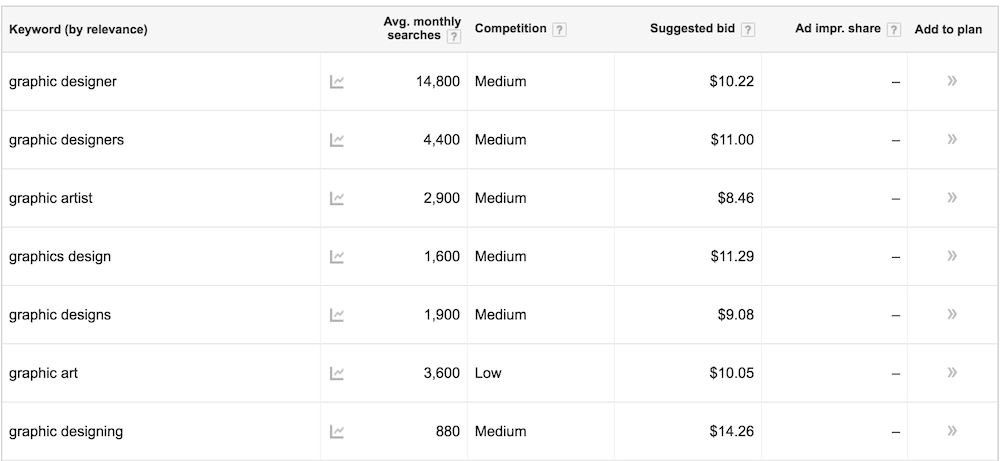This screenshot has width=1000, height=461.
Task: Add graphics design keyword to plan
Action: [x=952, y=256]
